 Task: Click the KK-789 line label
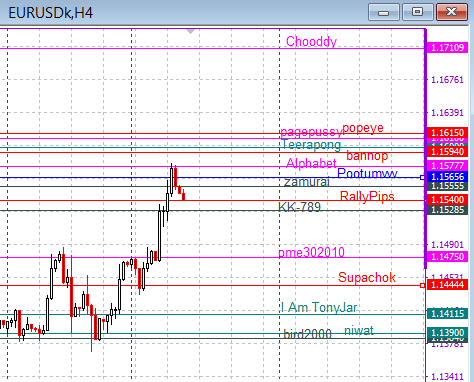click(x=299, y=207)
